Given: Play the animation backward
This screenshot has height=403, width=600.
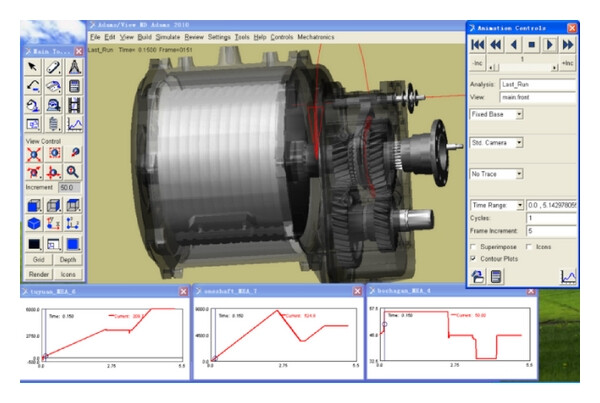Looking at the screenshot, I should tap(514, 45).
